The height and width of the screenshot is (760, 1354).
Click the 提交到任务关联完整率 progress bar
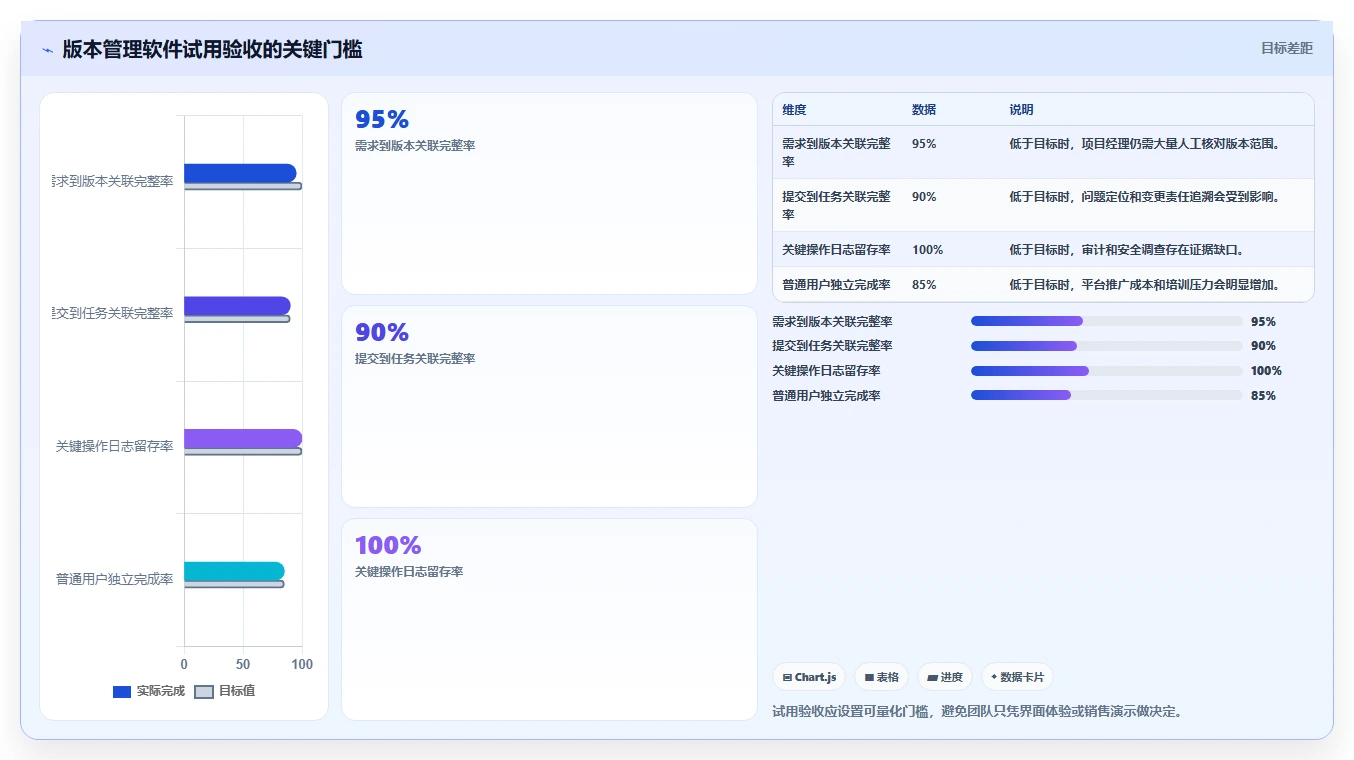(x=1106, y=346)
